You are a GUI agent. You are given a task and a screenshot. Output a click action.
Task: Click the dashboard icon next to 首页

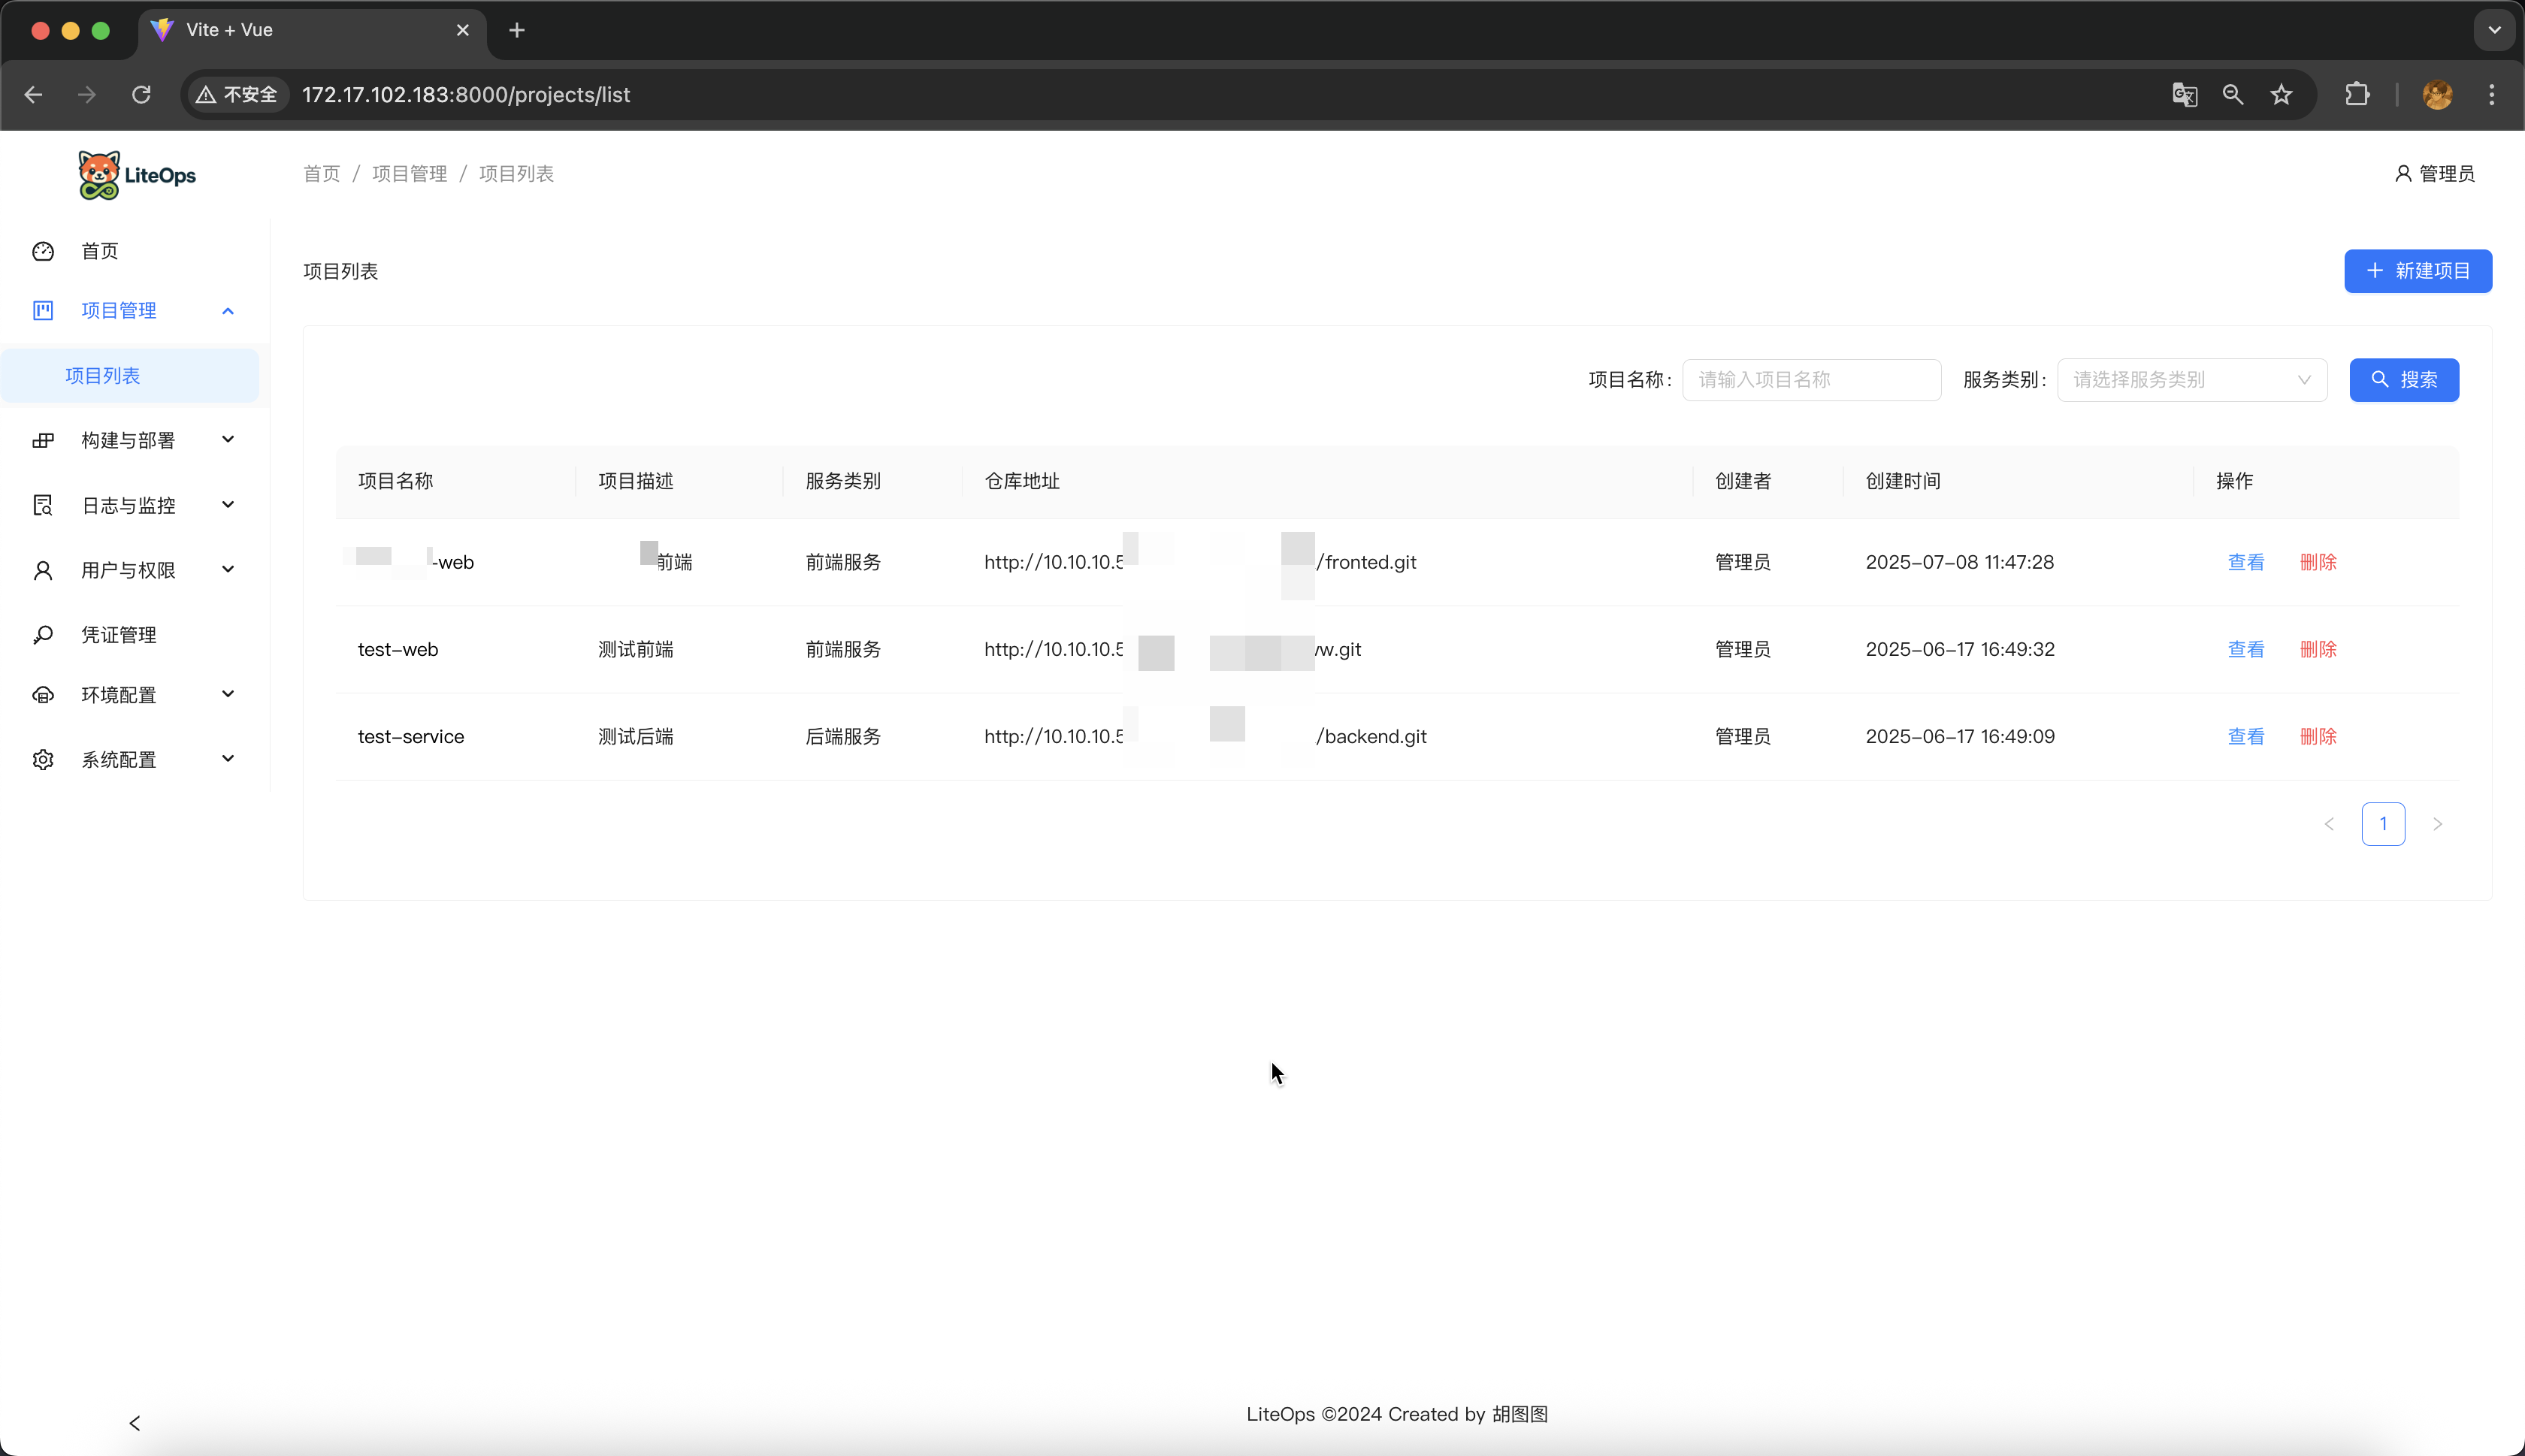click(x=43, y=251)
